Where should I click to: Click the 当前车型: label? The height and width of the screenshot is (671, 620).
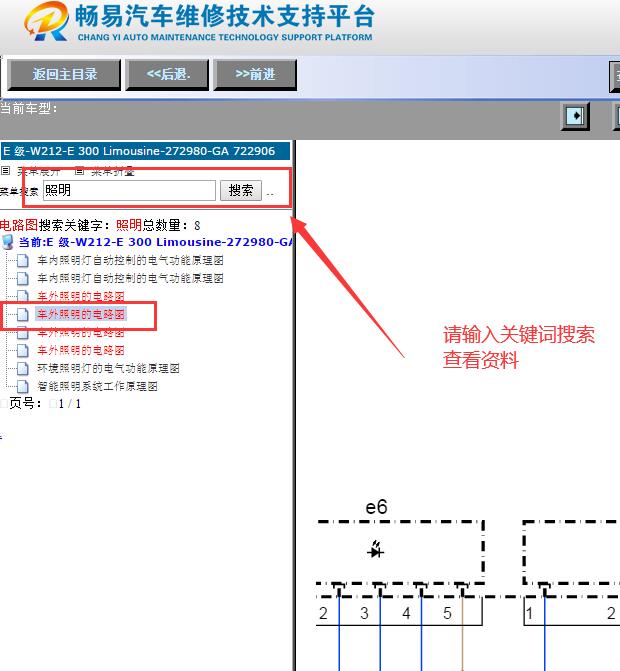(29, 109)
